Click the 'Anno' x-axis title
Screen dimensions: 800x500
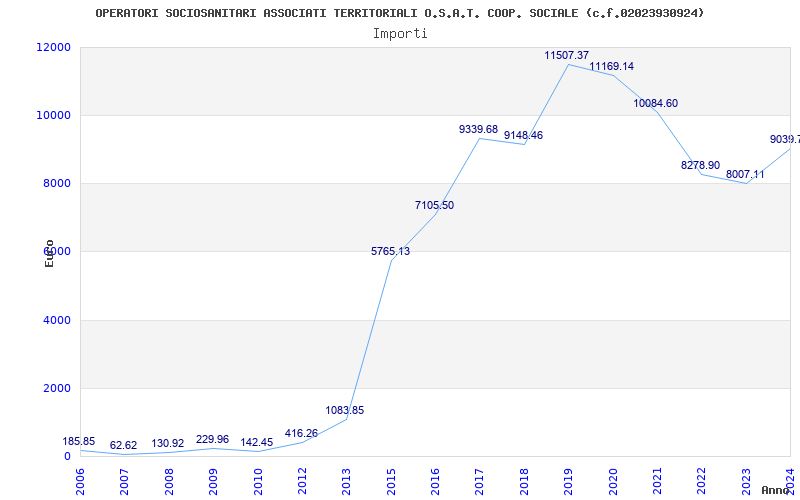tap(774, 490)
